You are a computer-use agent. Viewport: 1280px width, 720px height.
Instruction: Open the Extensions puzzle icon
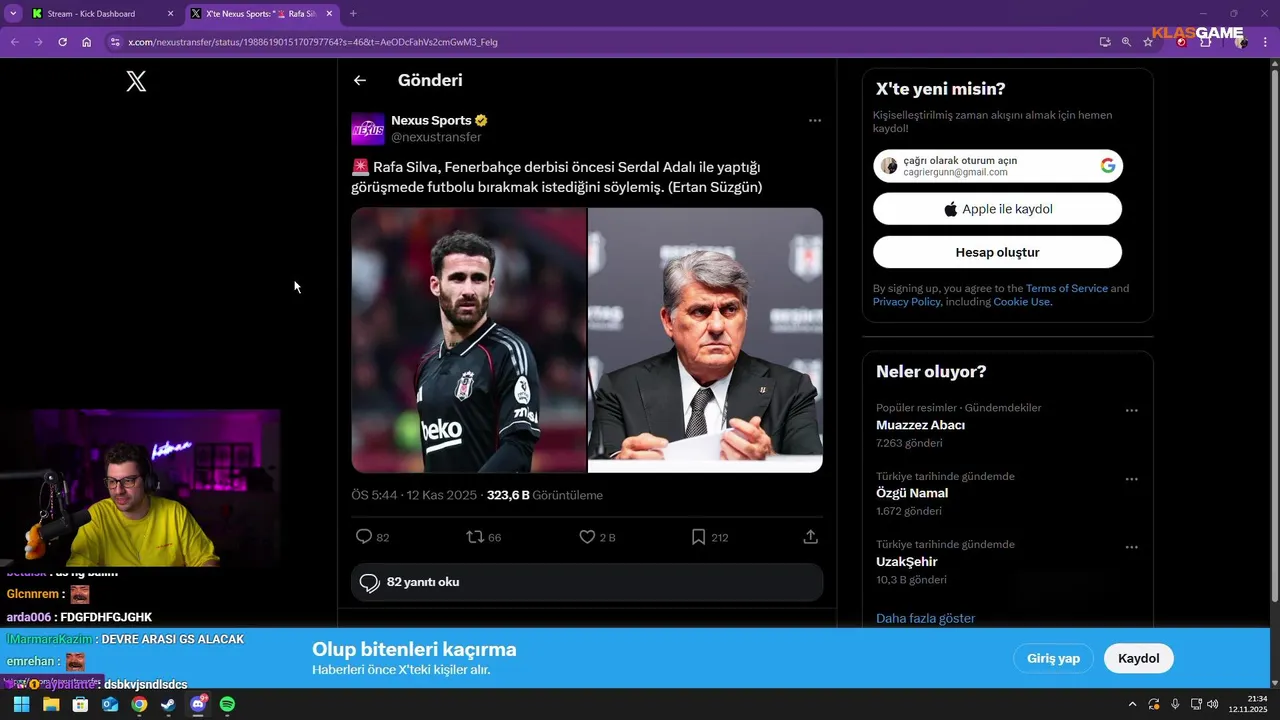pos(1206,42)
